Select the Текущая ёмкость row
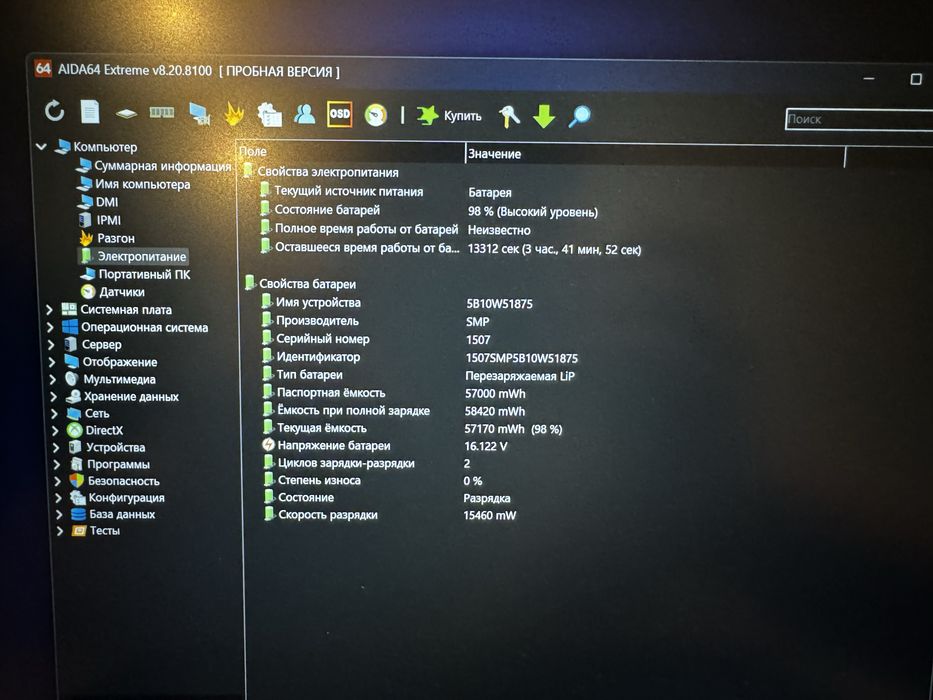Image resolution: width=933 pixels, height=700 pixels. coord(321,428)
